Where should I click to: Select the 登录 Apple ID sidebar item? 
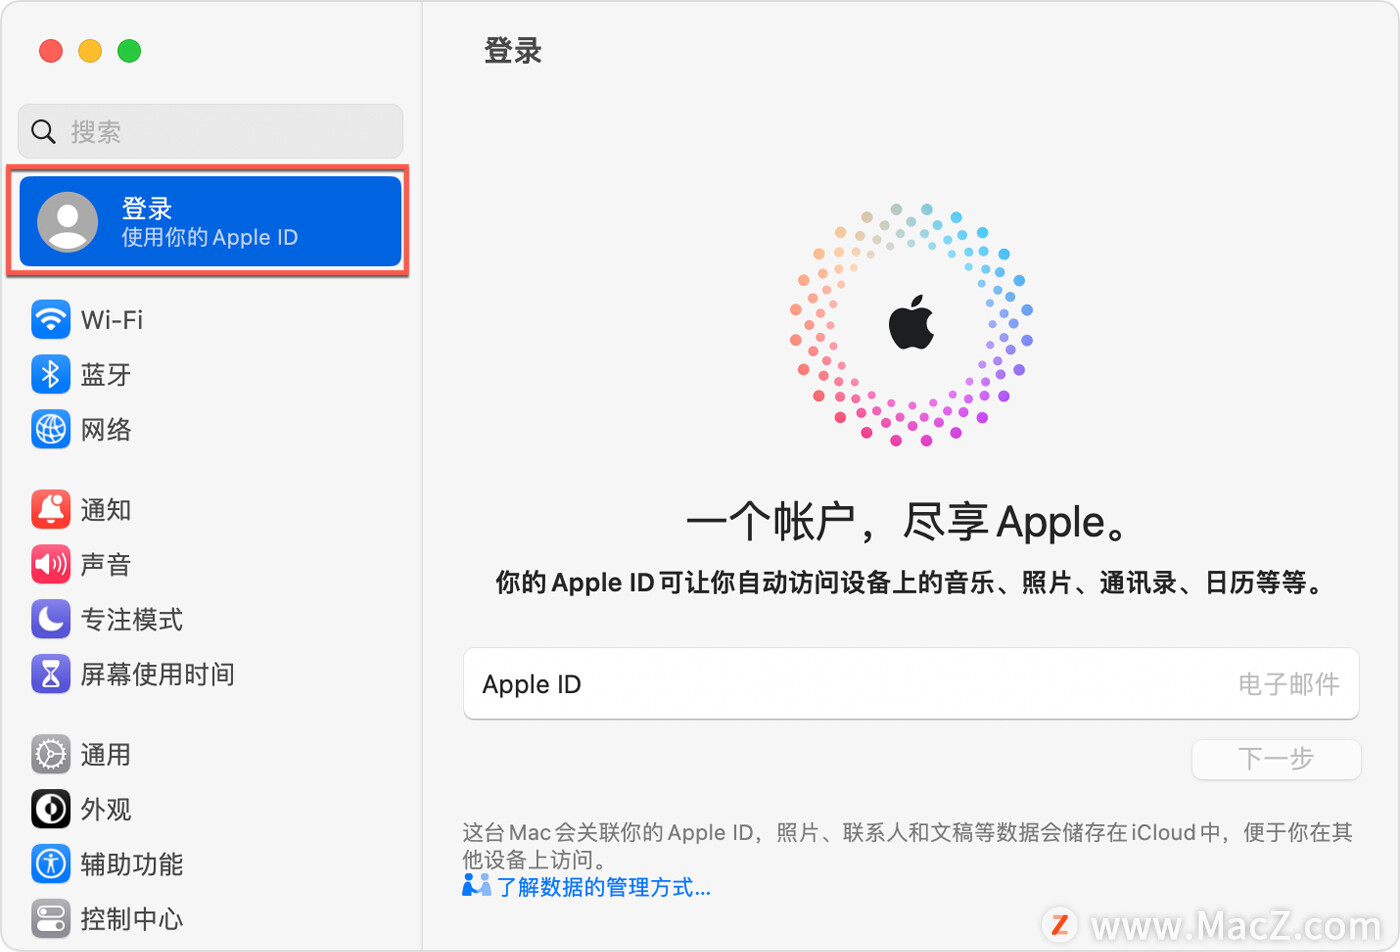210,222
